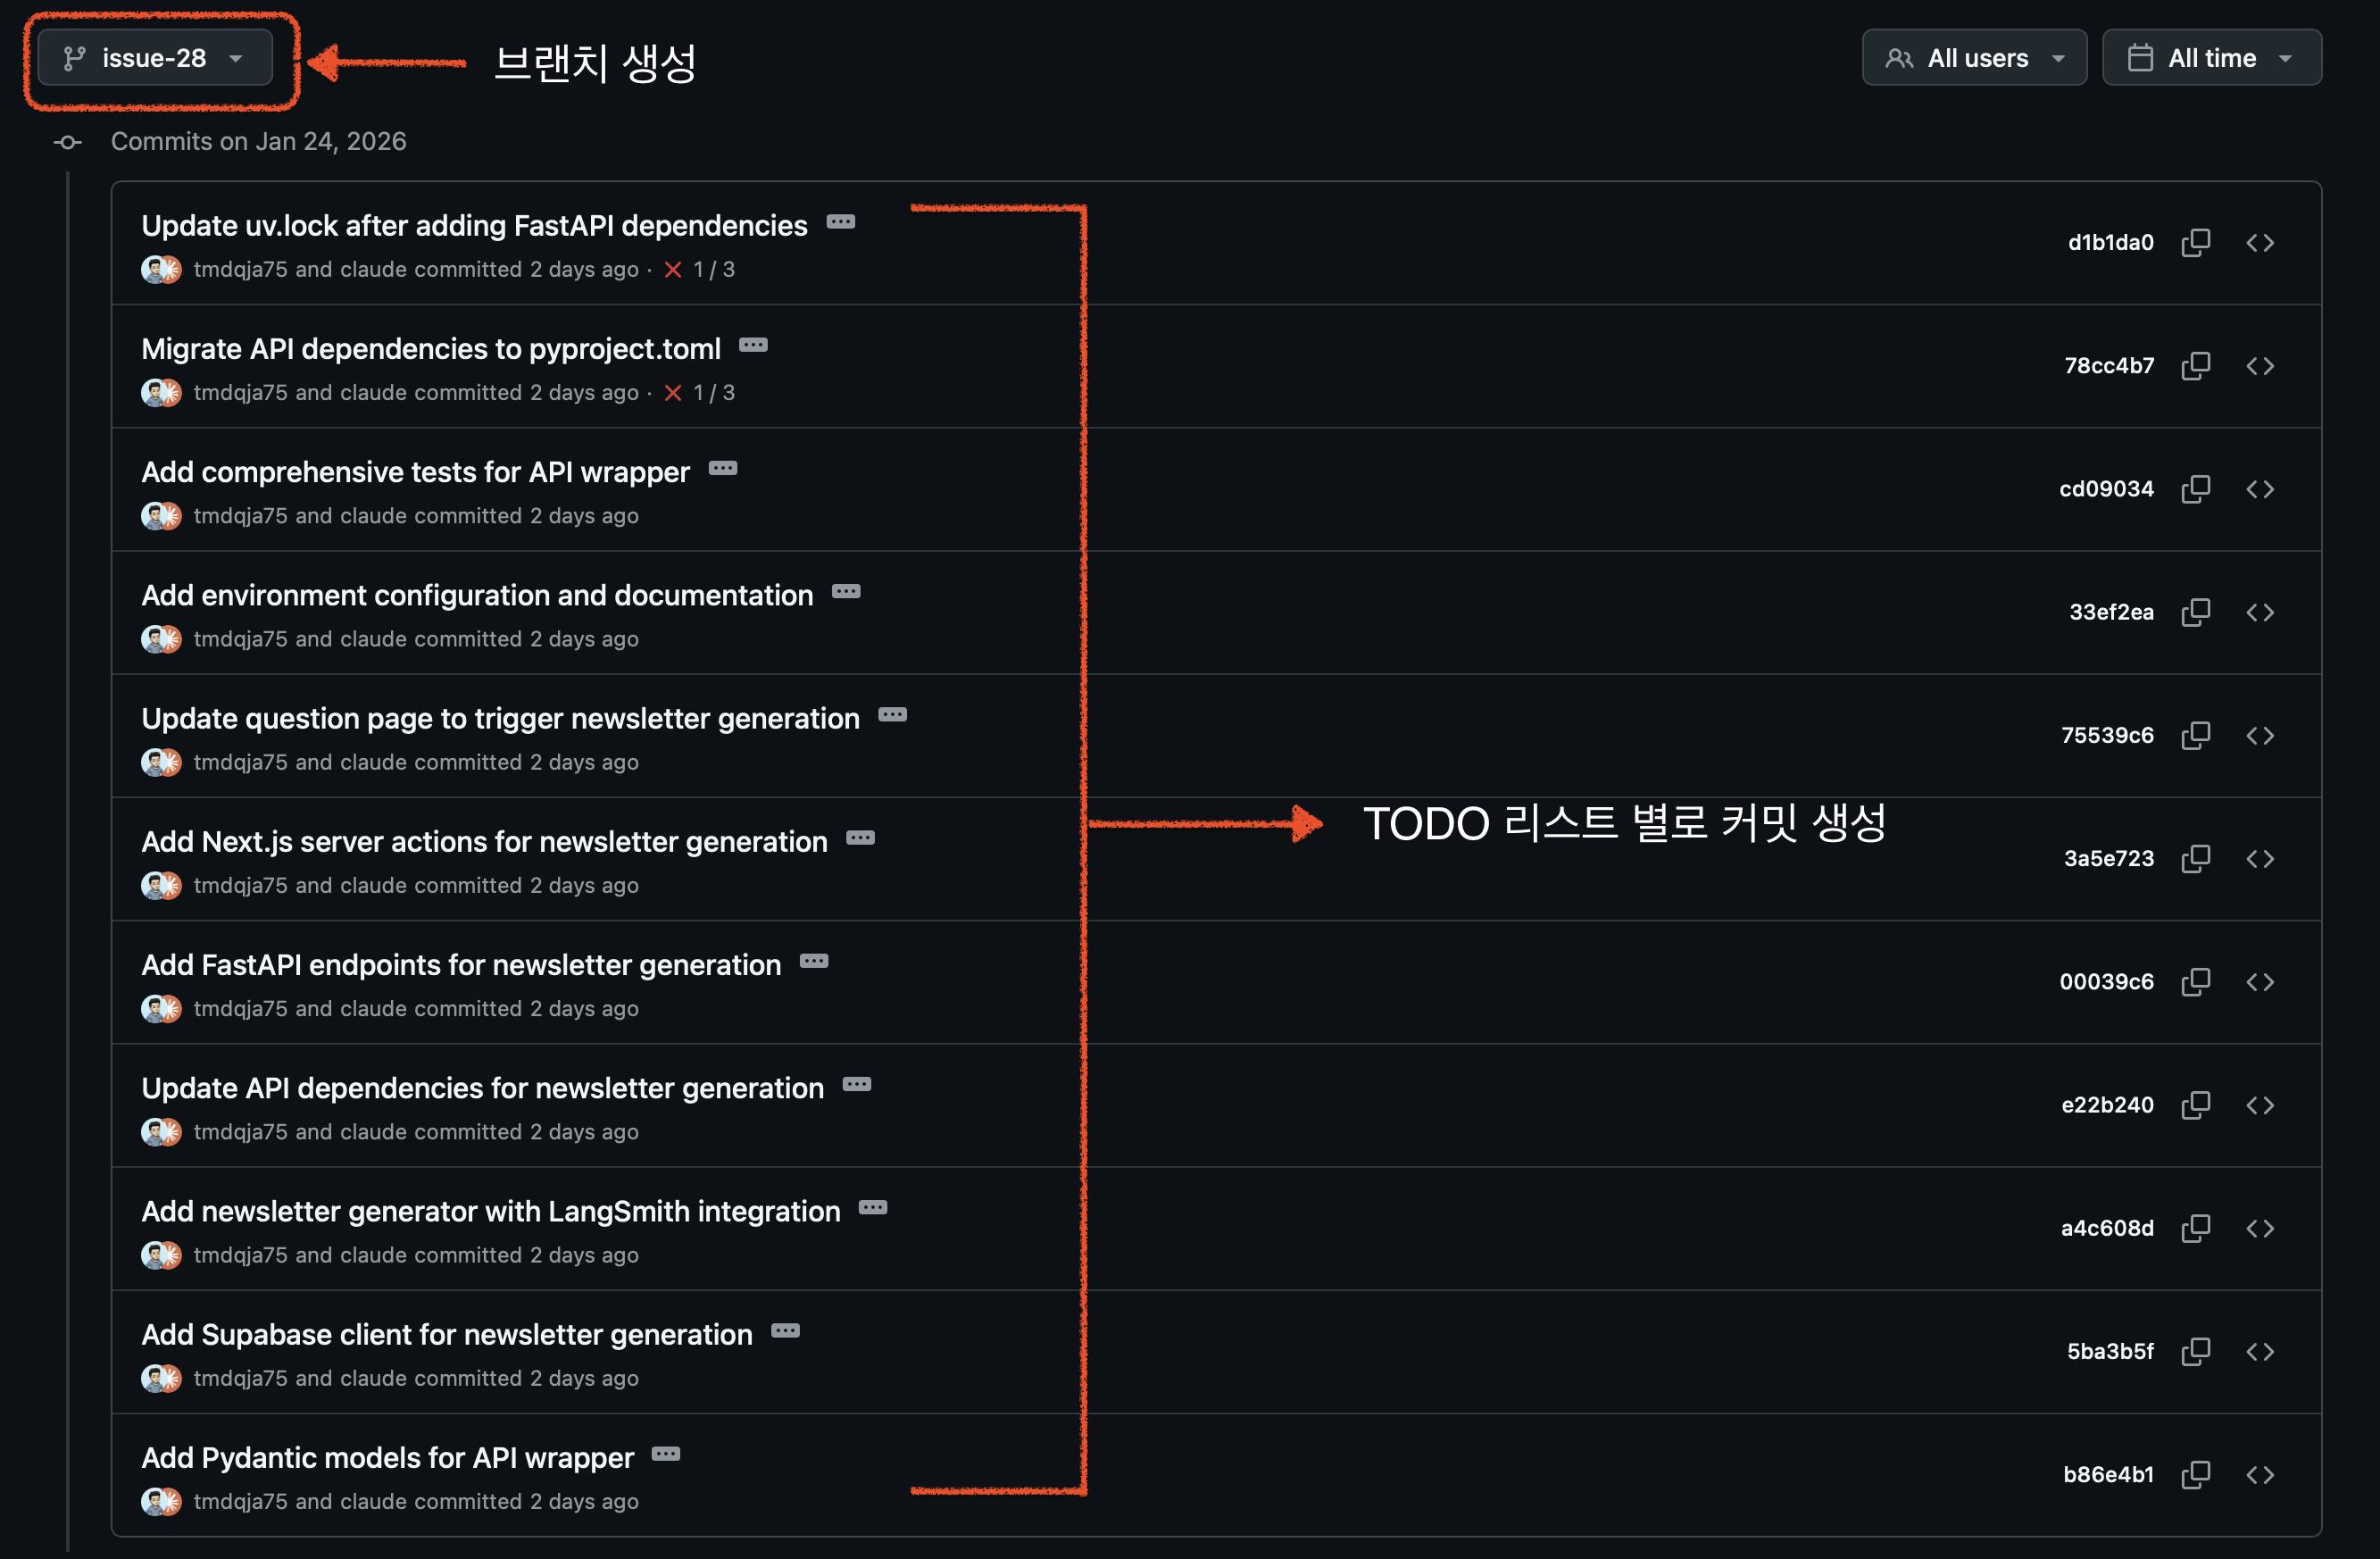Open the All time filter dropdown
The image size is (2380, 1559).
click(2211, 57)
